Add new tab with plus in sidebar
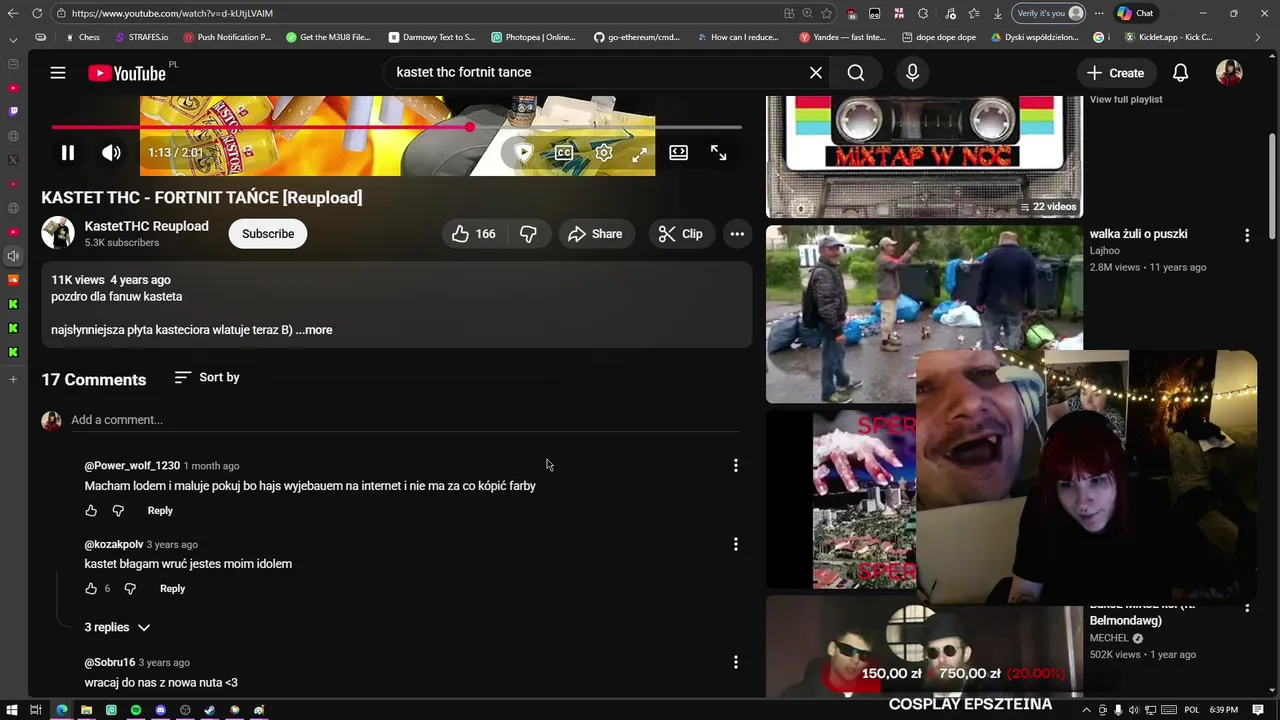The image size is (1280, 720). pos(13,379)
